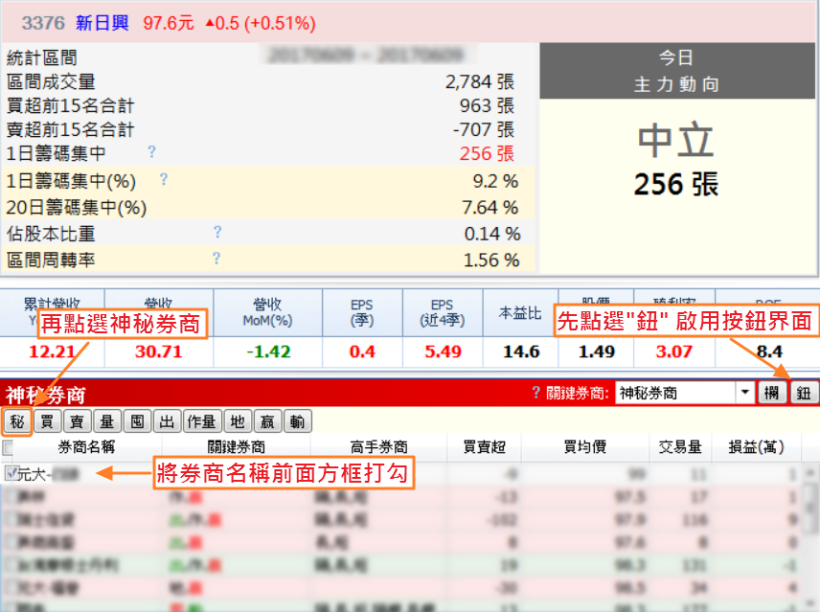Click the 本益比 column header
The image size is (820, 612).
point(520,312)
